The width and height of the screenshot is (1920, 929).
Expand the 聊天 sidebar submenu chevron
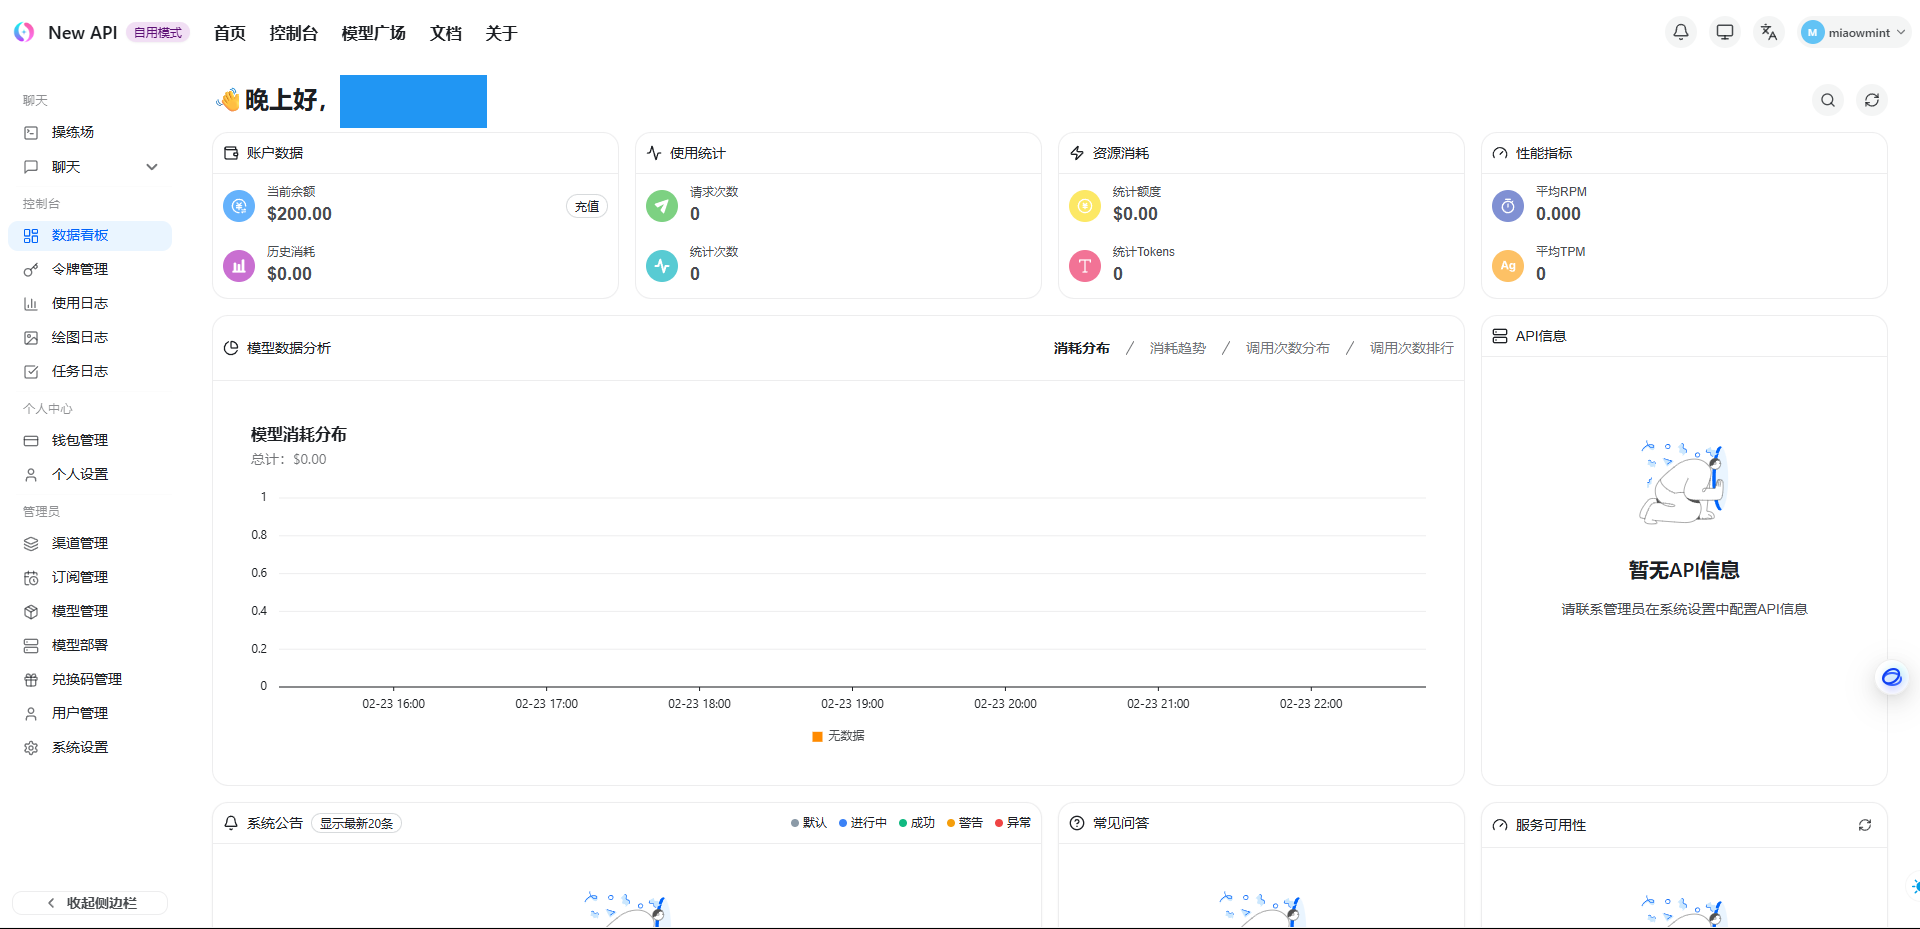[152, 167]
